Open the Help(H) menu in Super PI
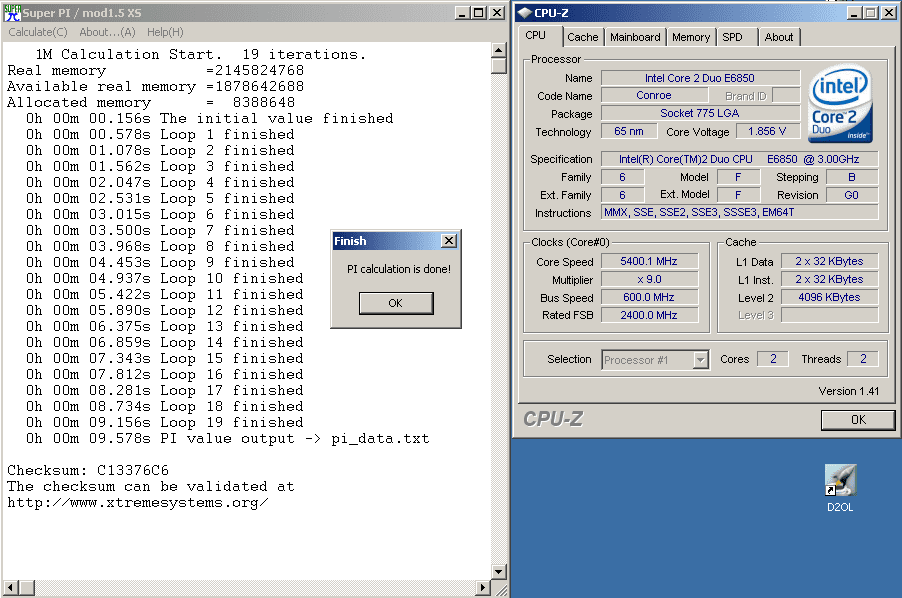Image resolution: width=902 pixels, height=598 pixels. click(x=165, y=32)
